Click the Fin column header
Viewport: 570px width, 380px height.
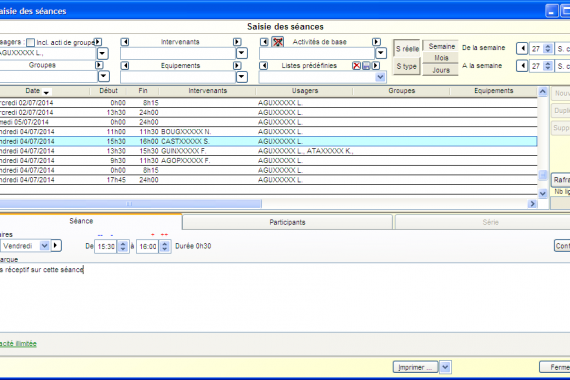[x=143, y=91]
